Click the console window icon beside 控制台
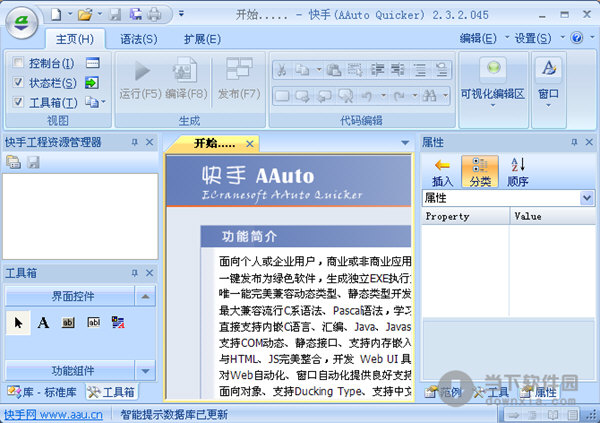600x423 pixels. [93, 62]
